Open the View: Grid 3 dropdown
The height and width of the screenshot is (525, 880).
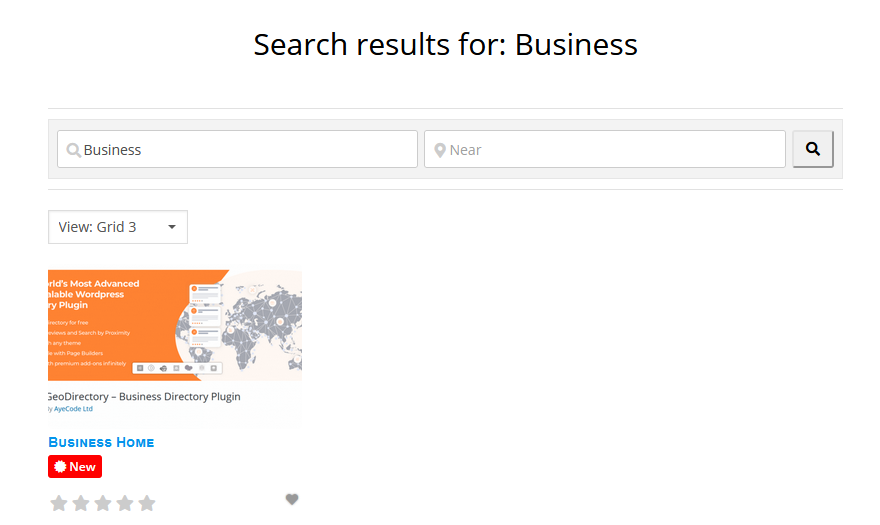[x=117, y=227]
